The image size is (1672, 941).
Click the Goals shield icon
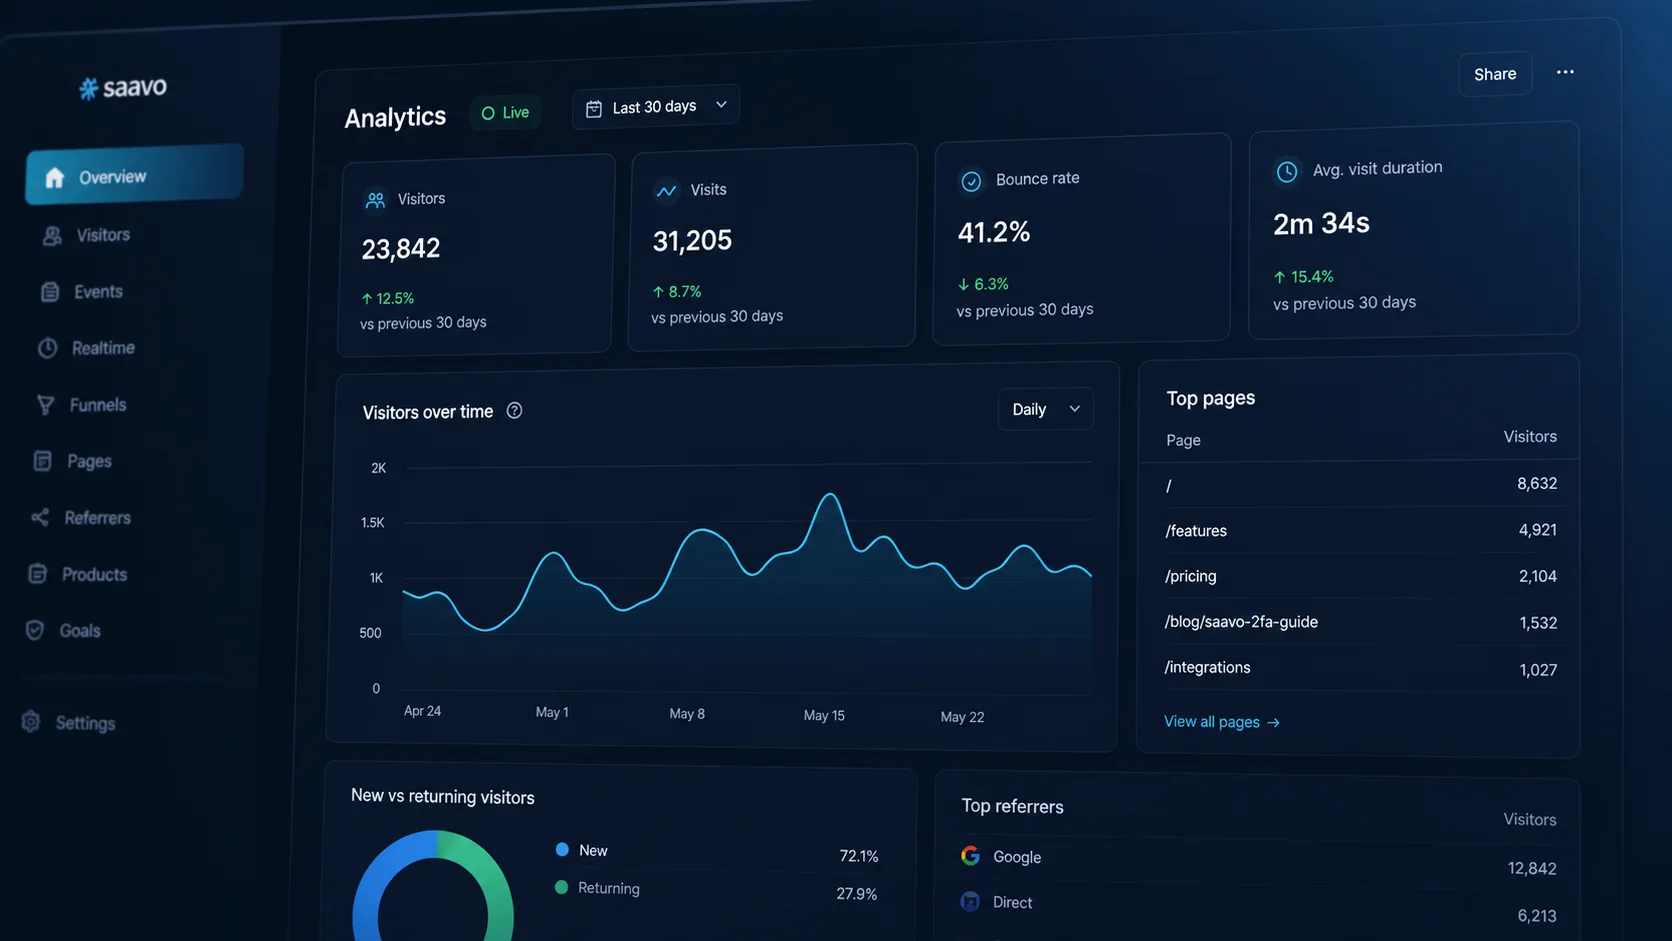[x=35, y=631]
